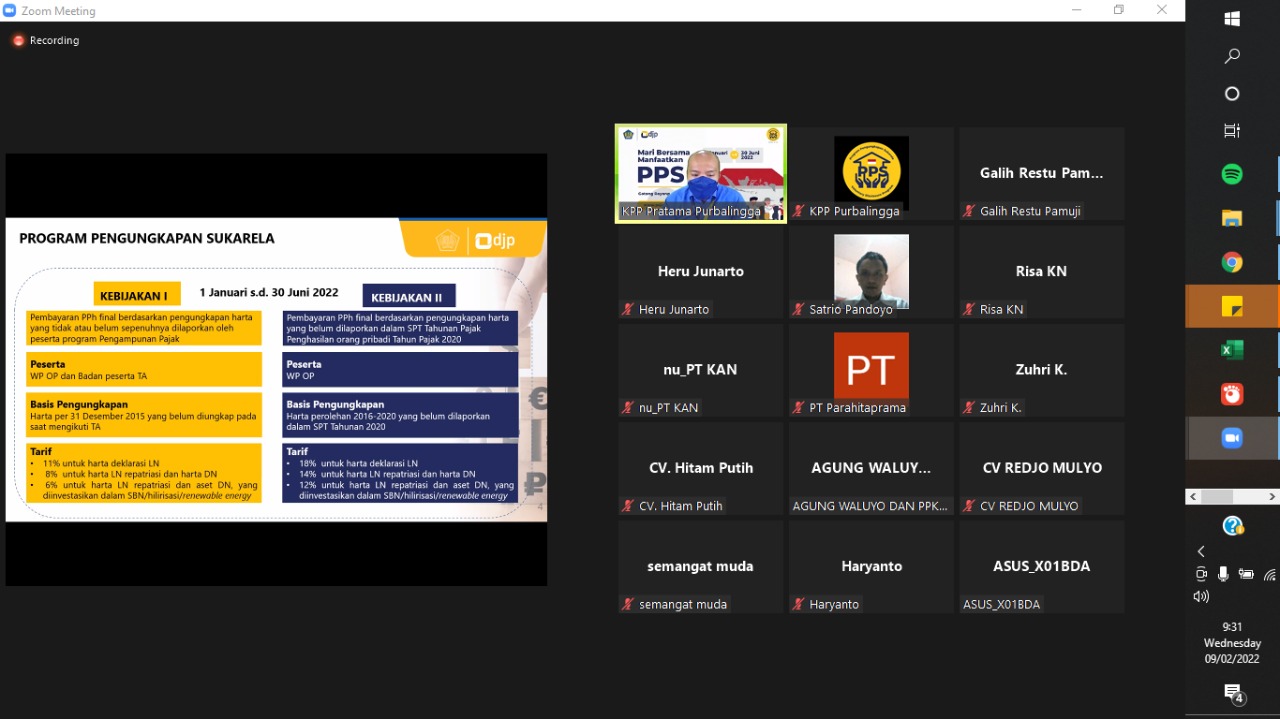
Task: Open Sticky Notes from the taskbar
Action: (1232, 307)
